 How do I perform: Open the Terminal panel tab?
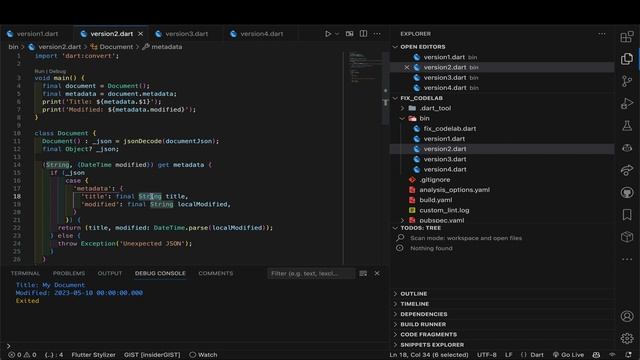point(25,273)
